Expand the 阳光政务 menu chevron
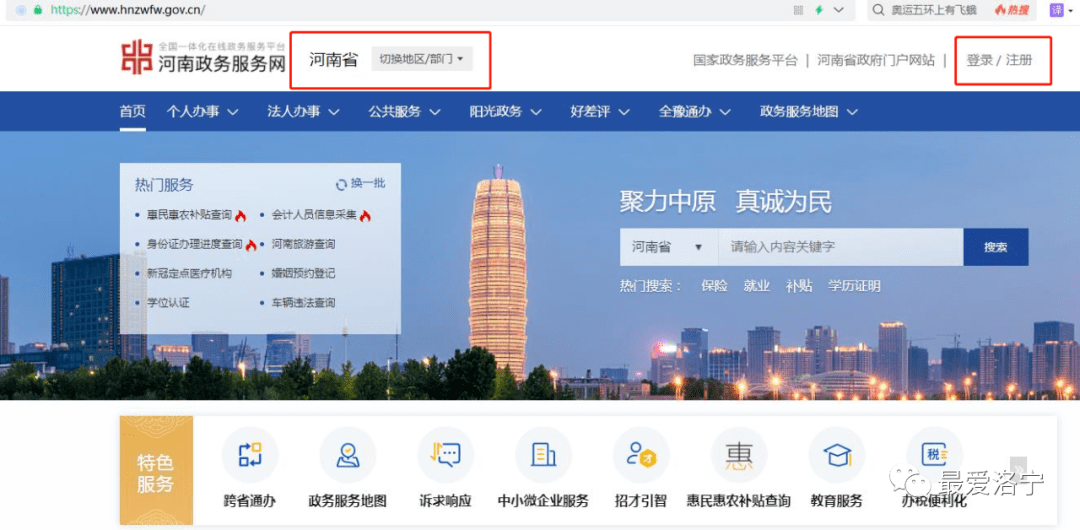The height and width of the screenshot is (530, 1080). click(x=535, y=112)
